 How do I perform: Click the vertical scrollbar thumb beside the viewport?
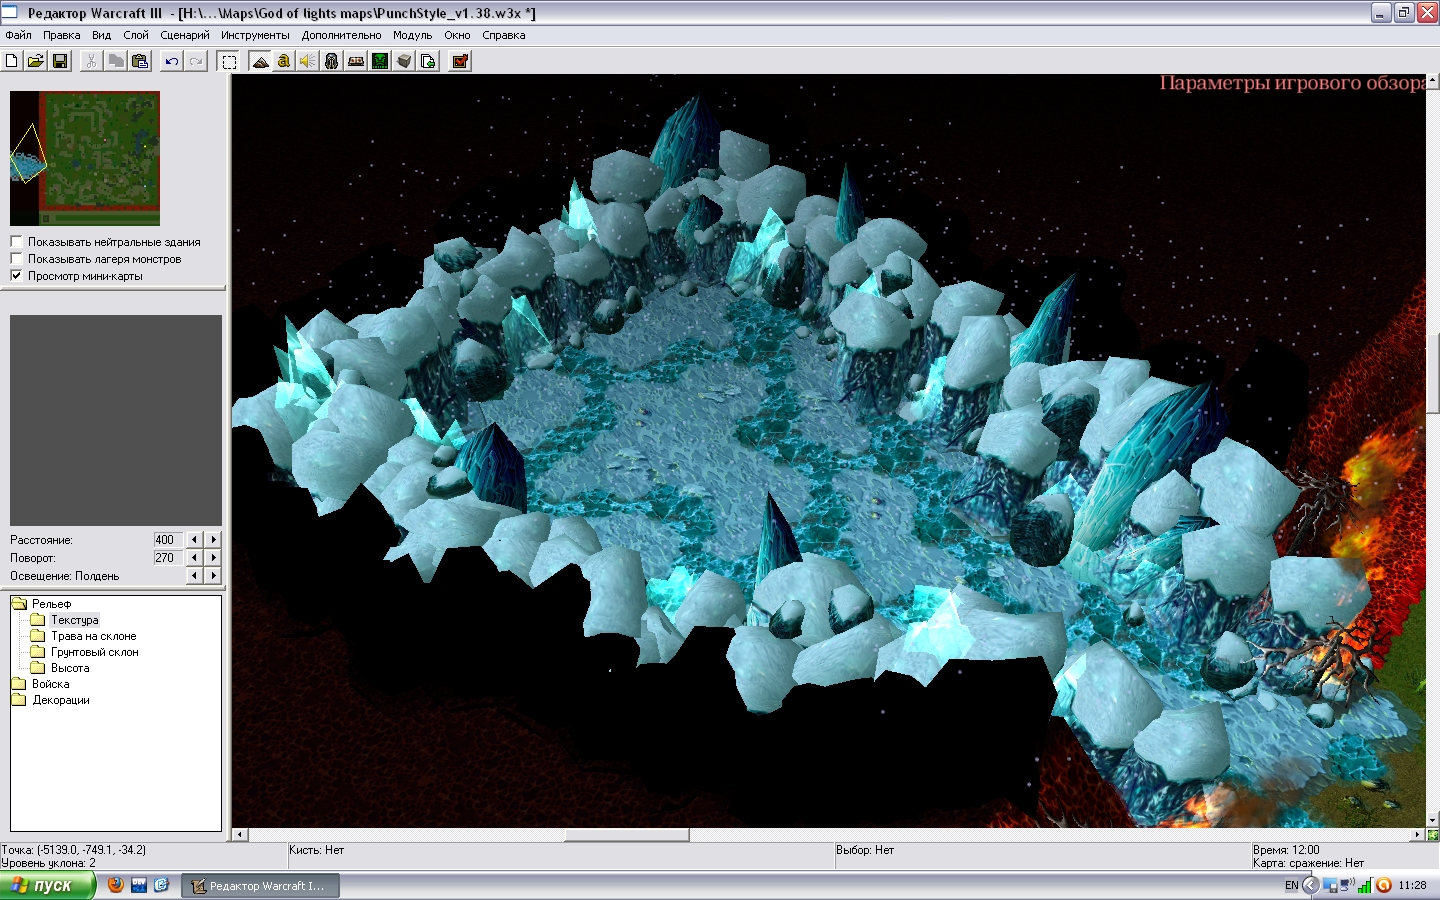(1433, 373)
